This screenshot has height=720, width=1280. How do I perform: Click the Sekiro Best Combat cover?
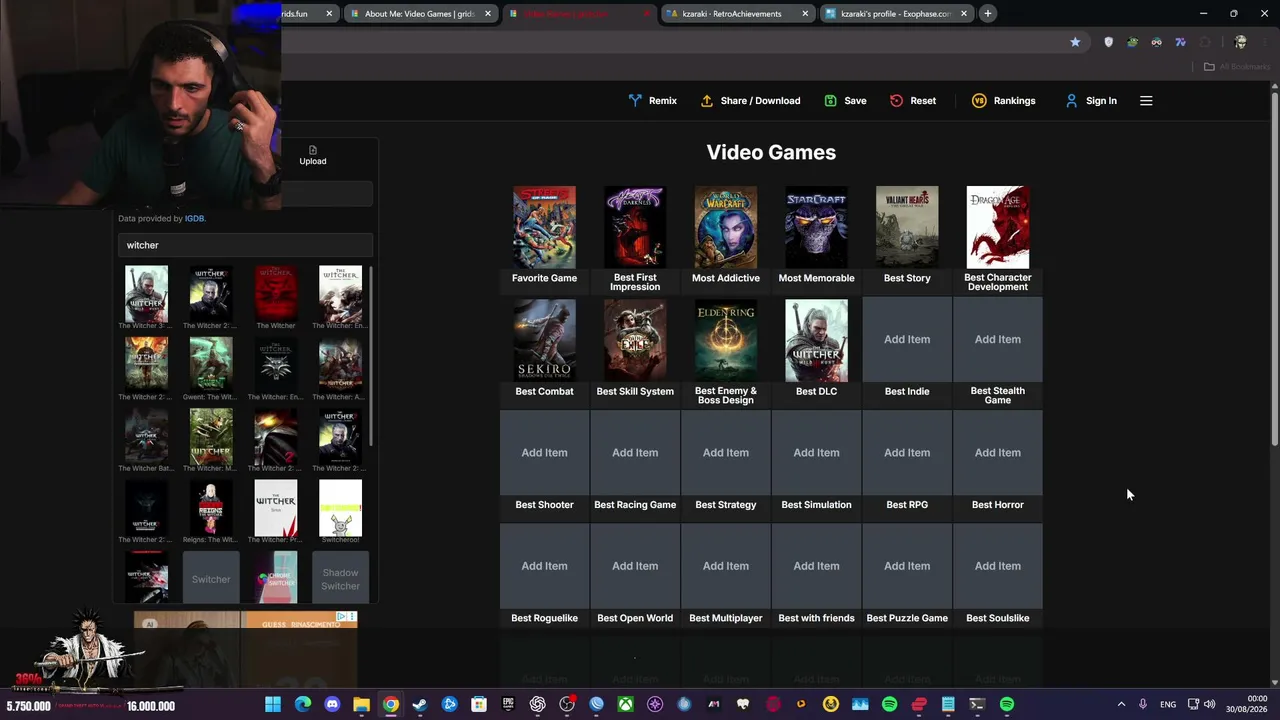pyautogui.click(x=544, y=340)
